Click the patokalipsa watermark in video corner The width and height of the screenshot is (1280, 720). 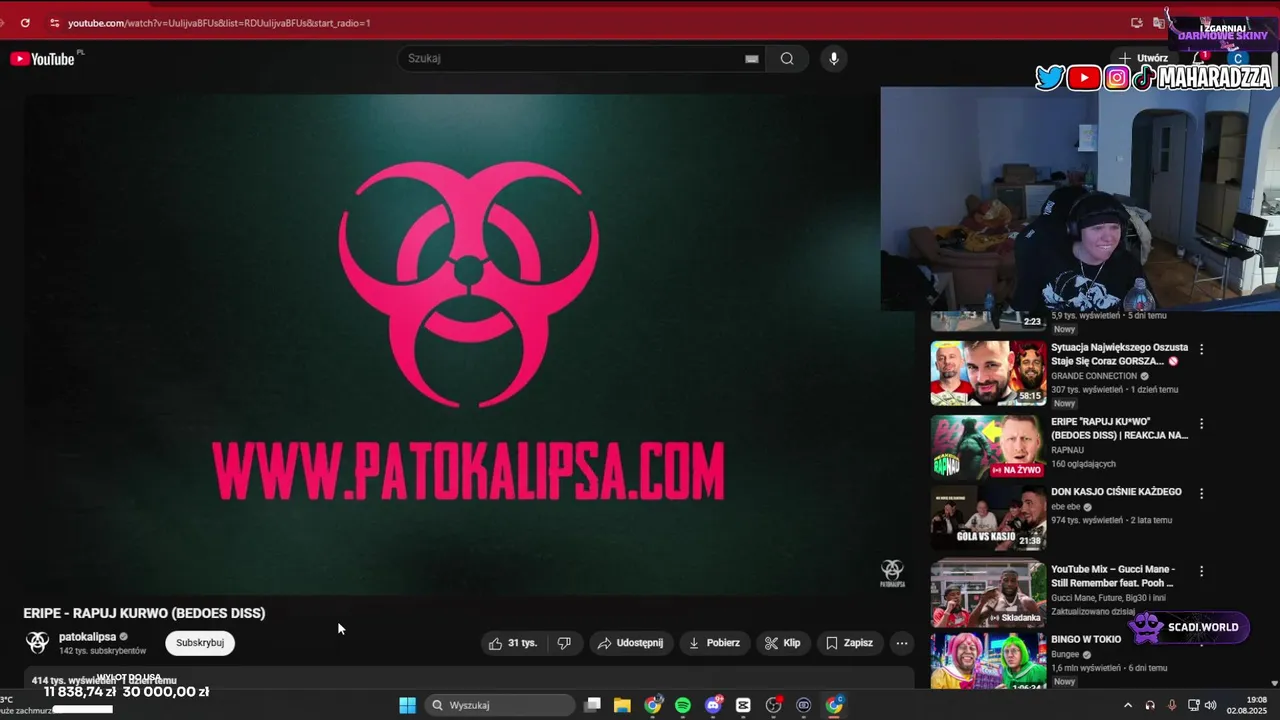pyautogui.click(x=892, y=573)
